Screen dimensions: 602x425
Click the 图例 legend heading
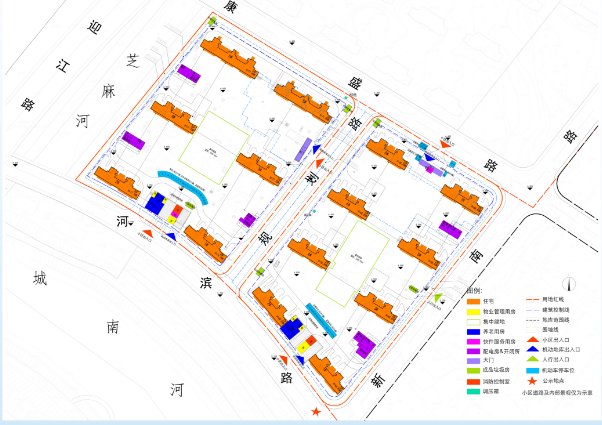[x=475, y=291]
